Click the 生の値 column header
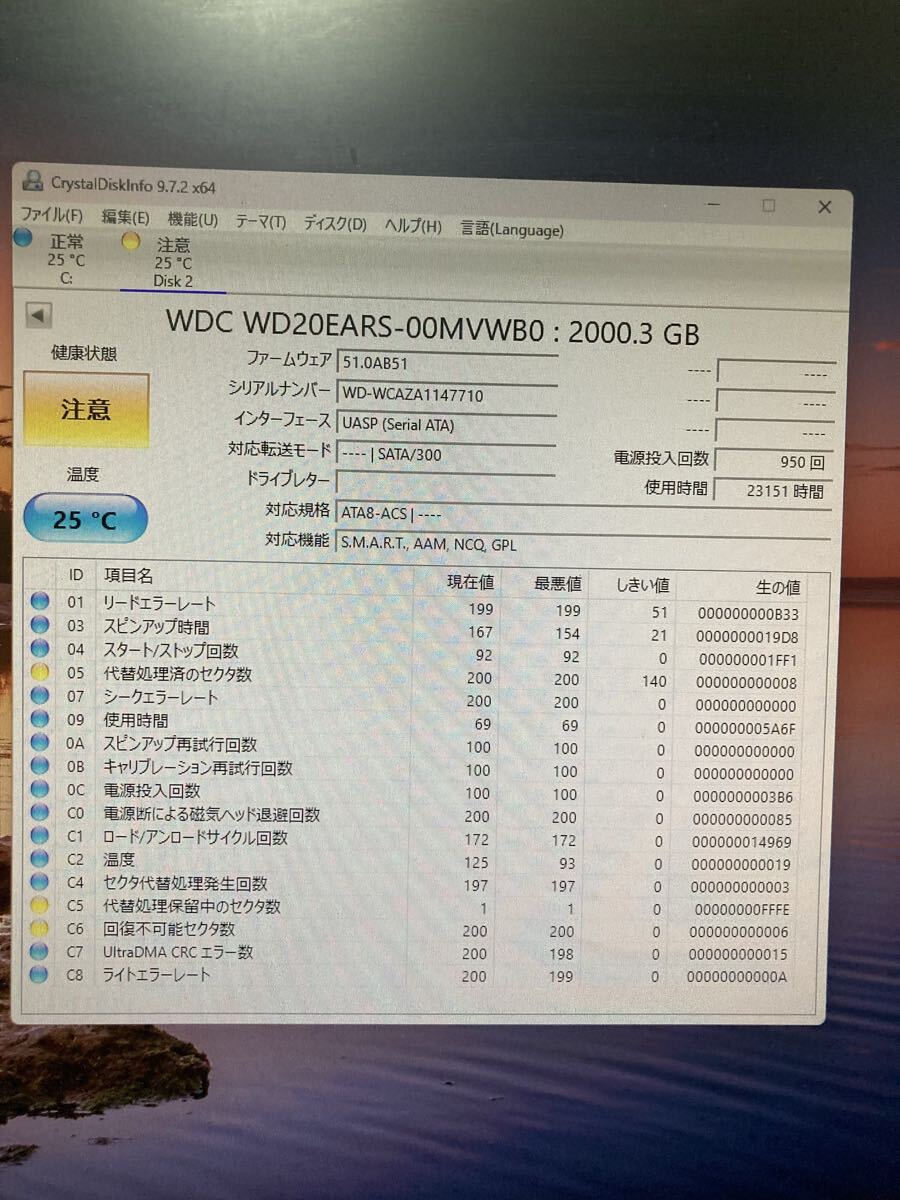900x1200 pixels. coord(777,588)
